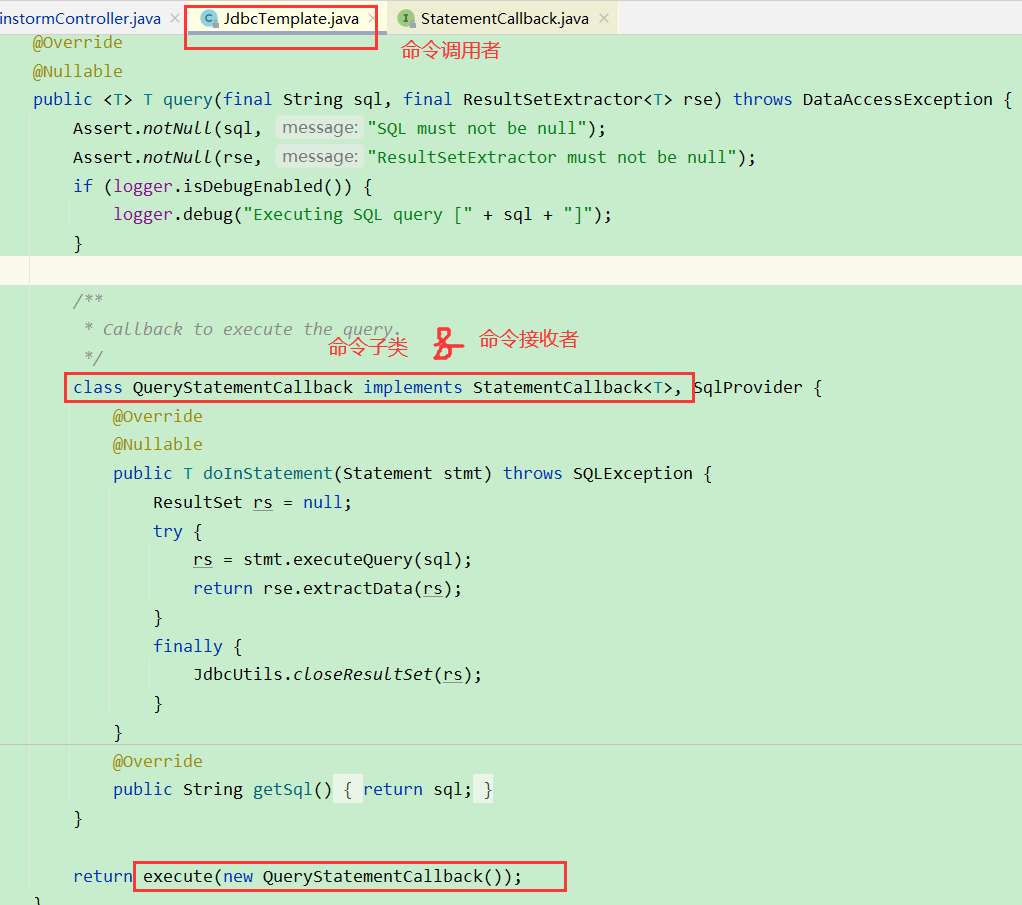Click the getSql method name
1022x905 pixels.
tap(283, 790)
